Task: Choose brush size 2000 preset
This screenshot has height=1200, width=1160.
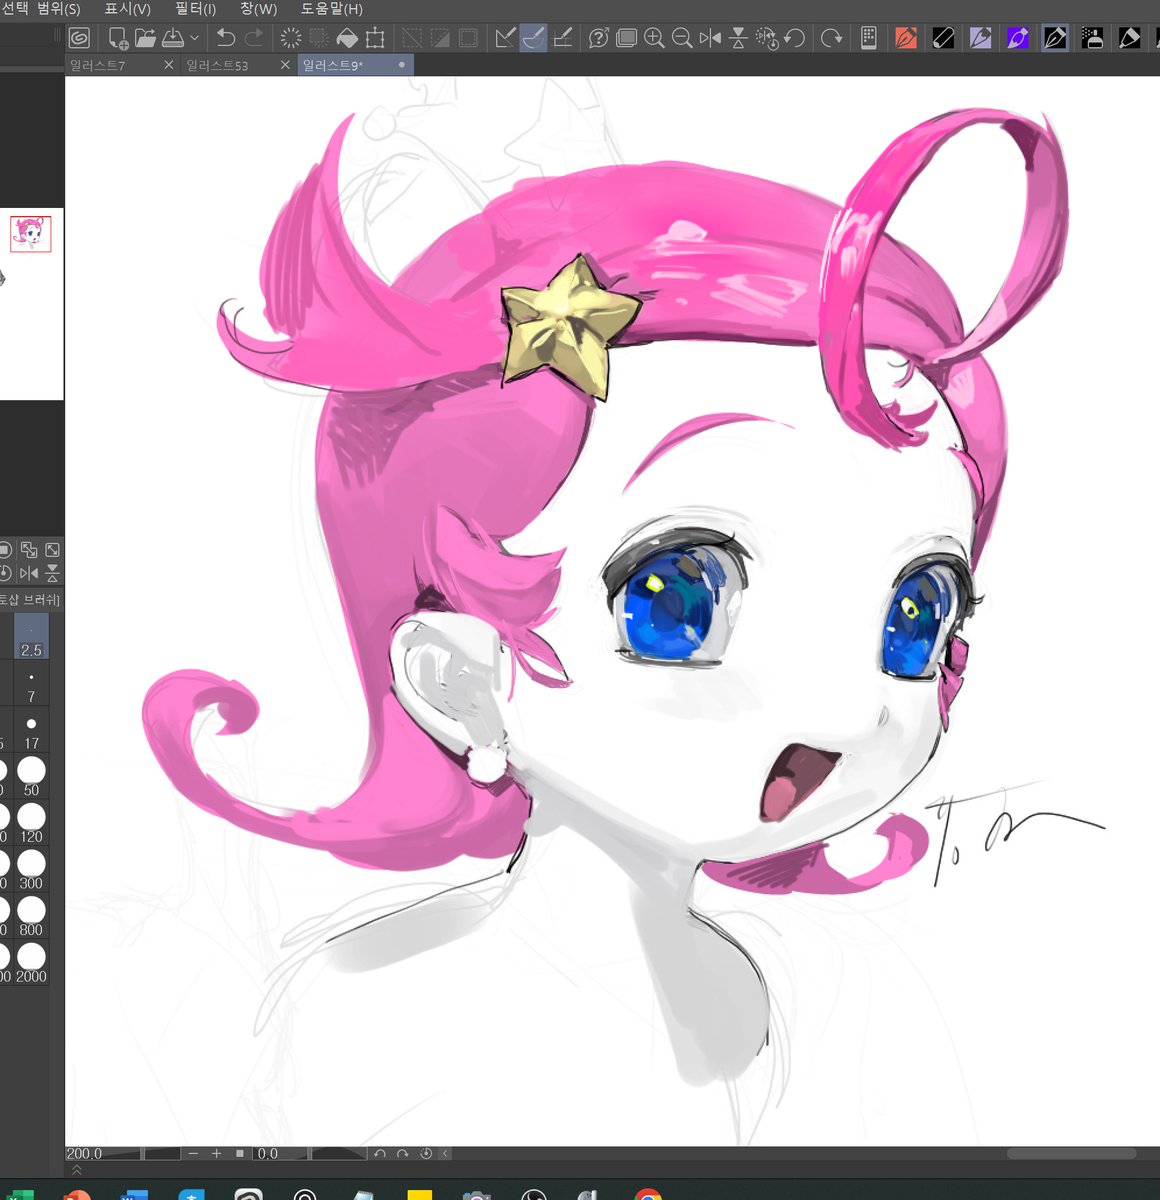Action: [x=31, y=963]
